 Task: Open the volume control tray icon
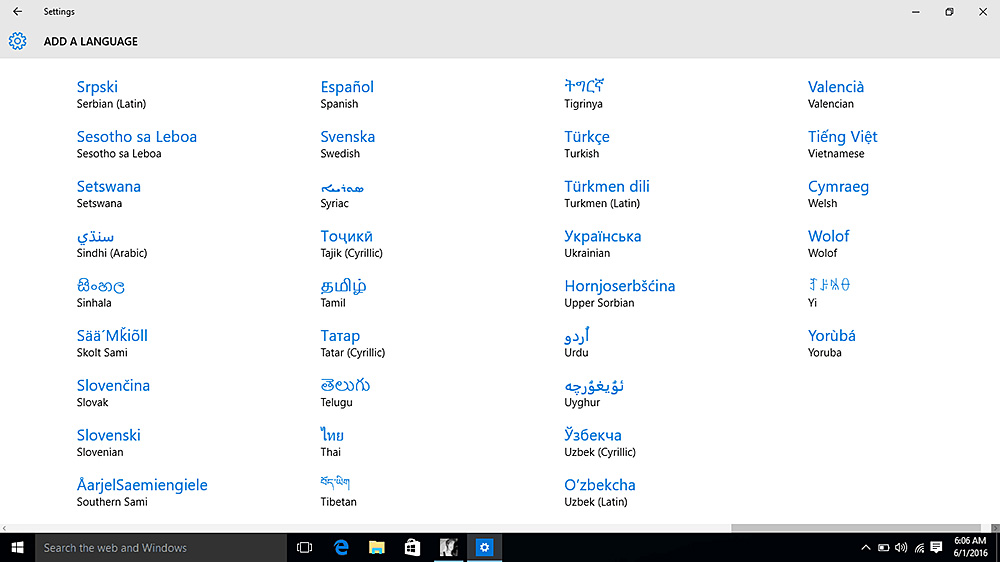click(x=901, y=548)
